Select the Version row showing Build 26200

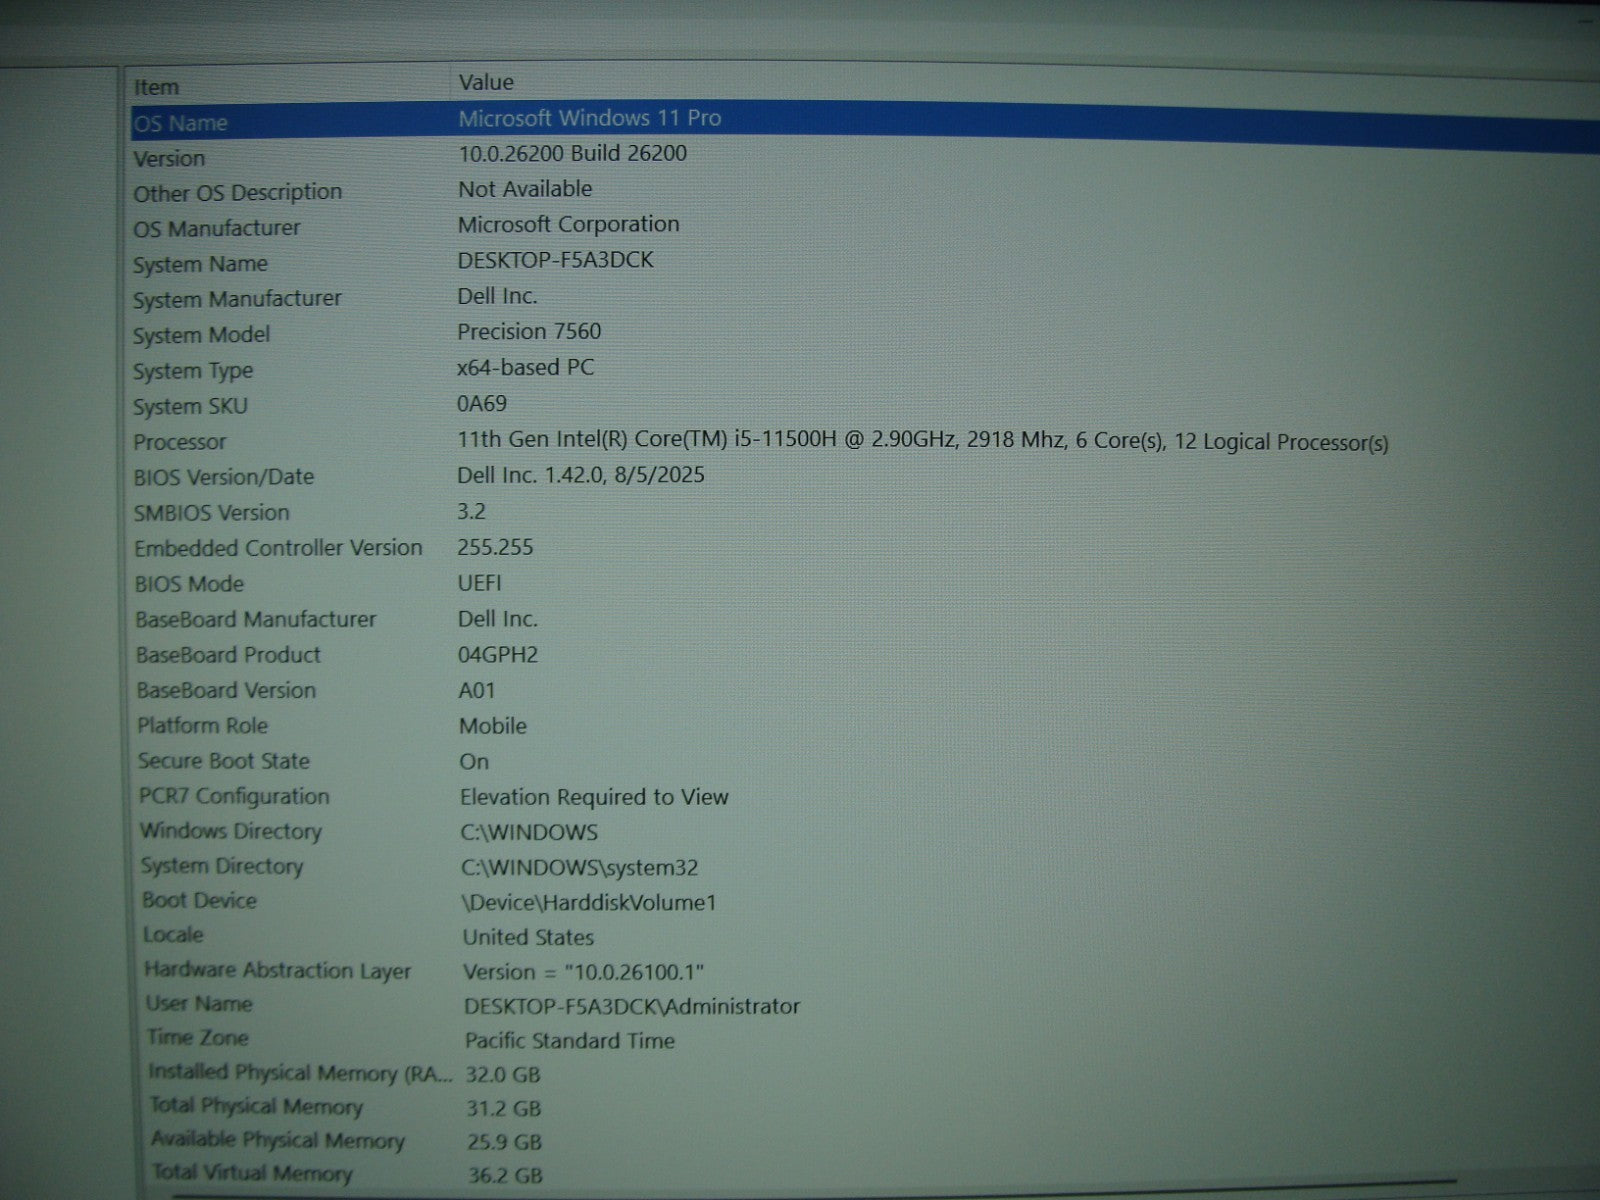coord(170,158)
